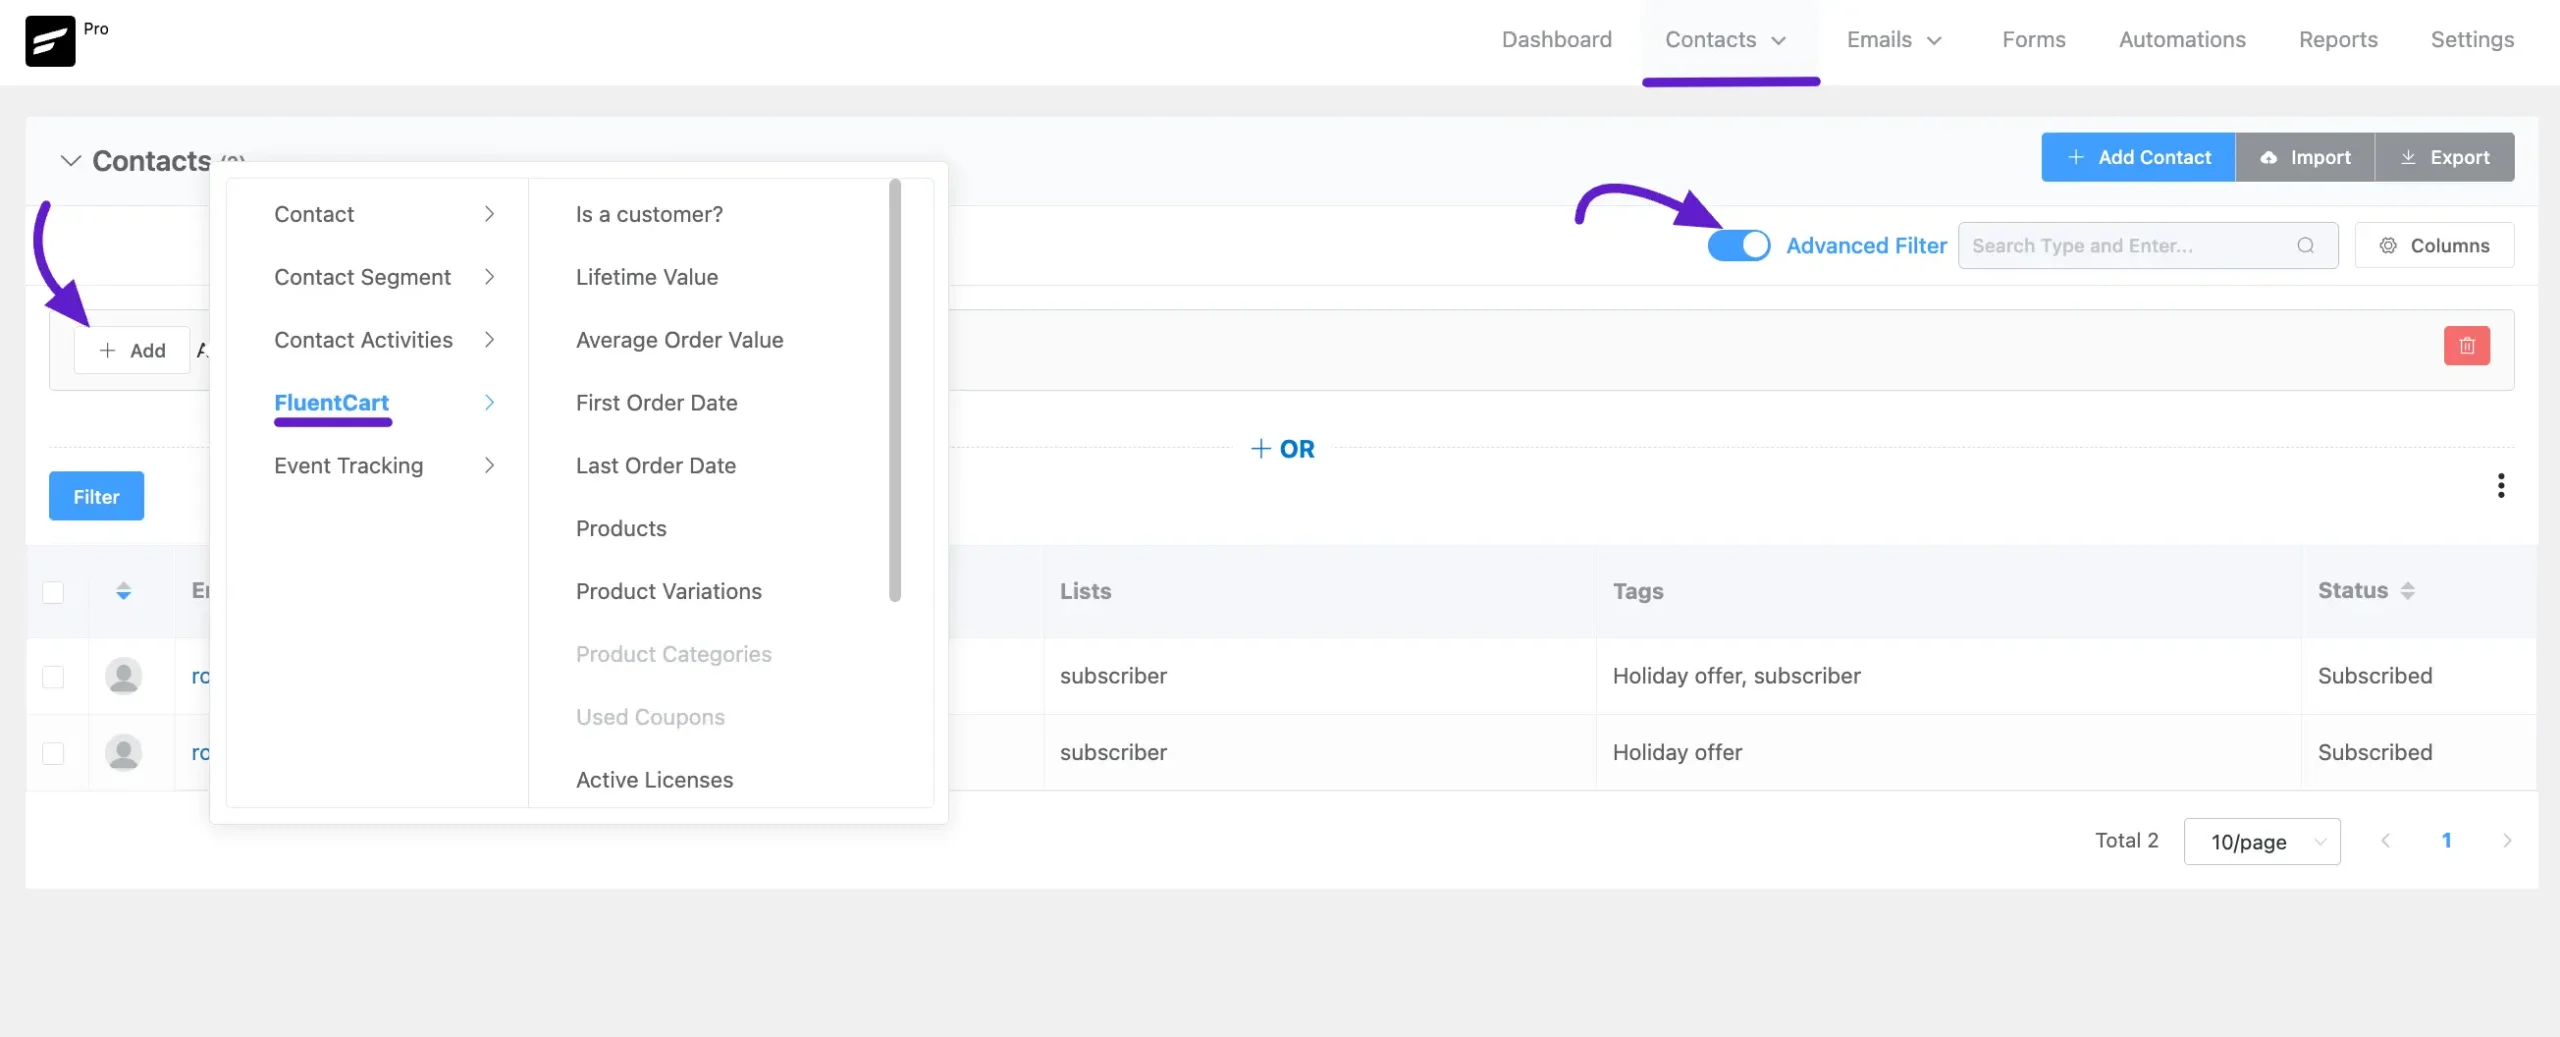Disable the Advanced Filter toggle
Screen dimensions: 2560x1037
[x=1738, y=246]
